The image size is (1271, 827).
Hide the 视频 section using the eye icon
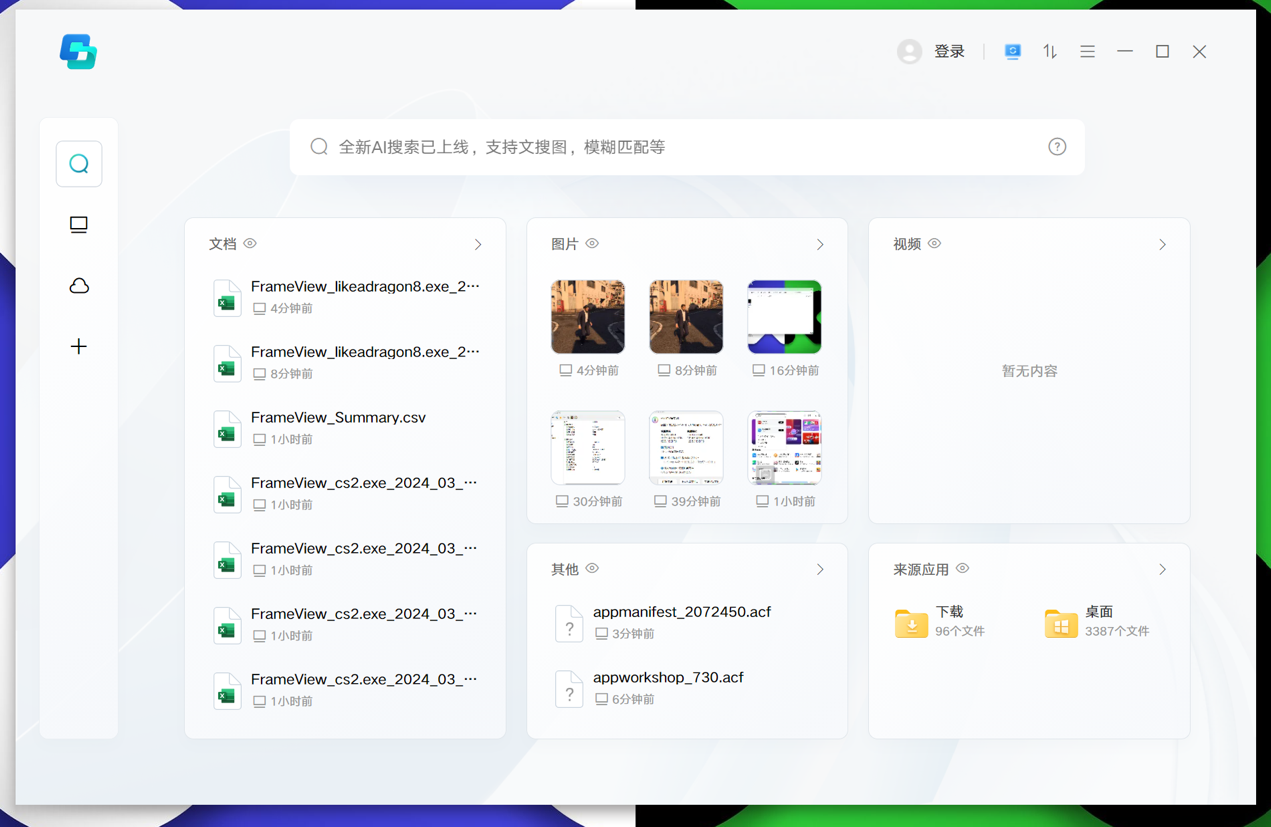point(935,244)
